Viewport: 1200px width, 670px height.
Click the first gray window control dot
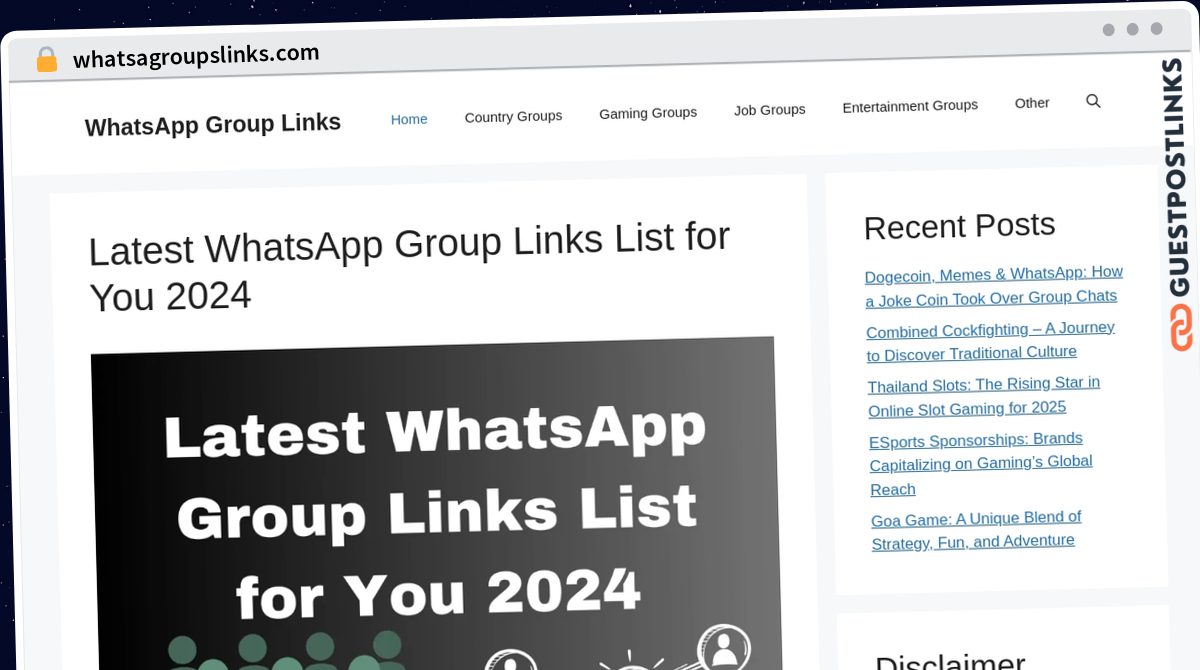coord(1108,30)
